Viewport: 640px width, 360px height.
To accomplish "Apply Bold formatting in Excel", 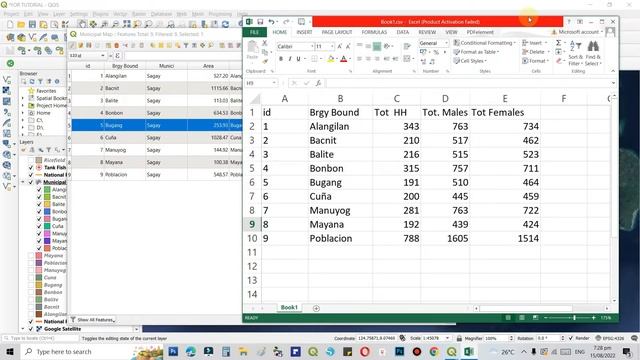I will pos(281,59).
